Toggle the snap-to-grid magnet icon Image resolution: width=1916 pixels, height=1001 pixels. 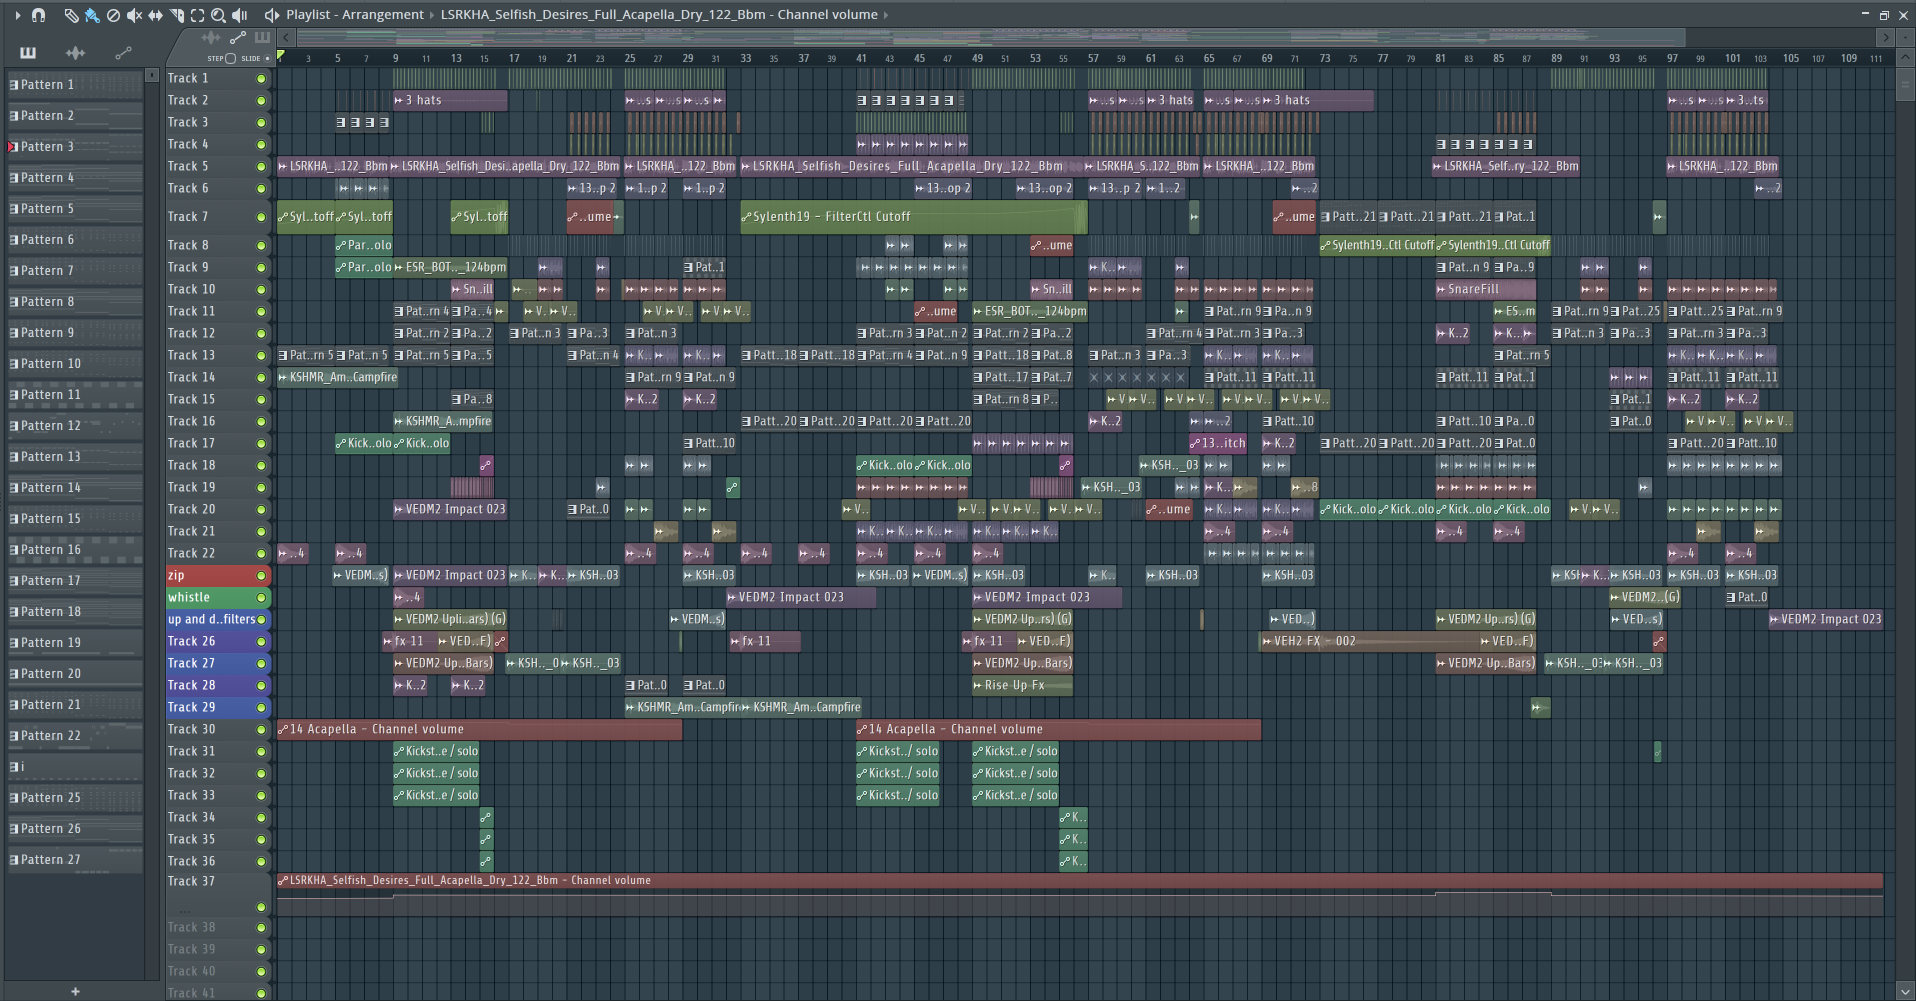38,15
